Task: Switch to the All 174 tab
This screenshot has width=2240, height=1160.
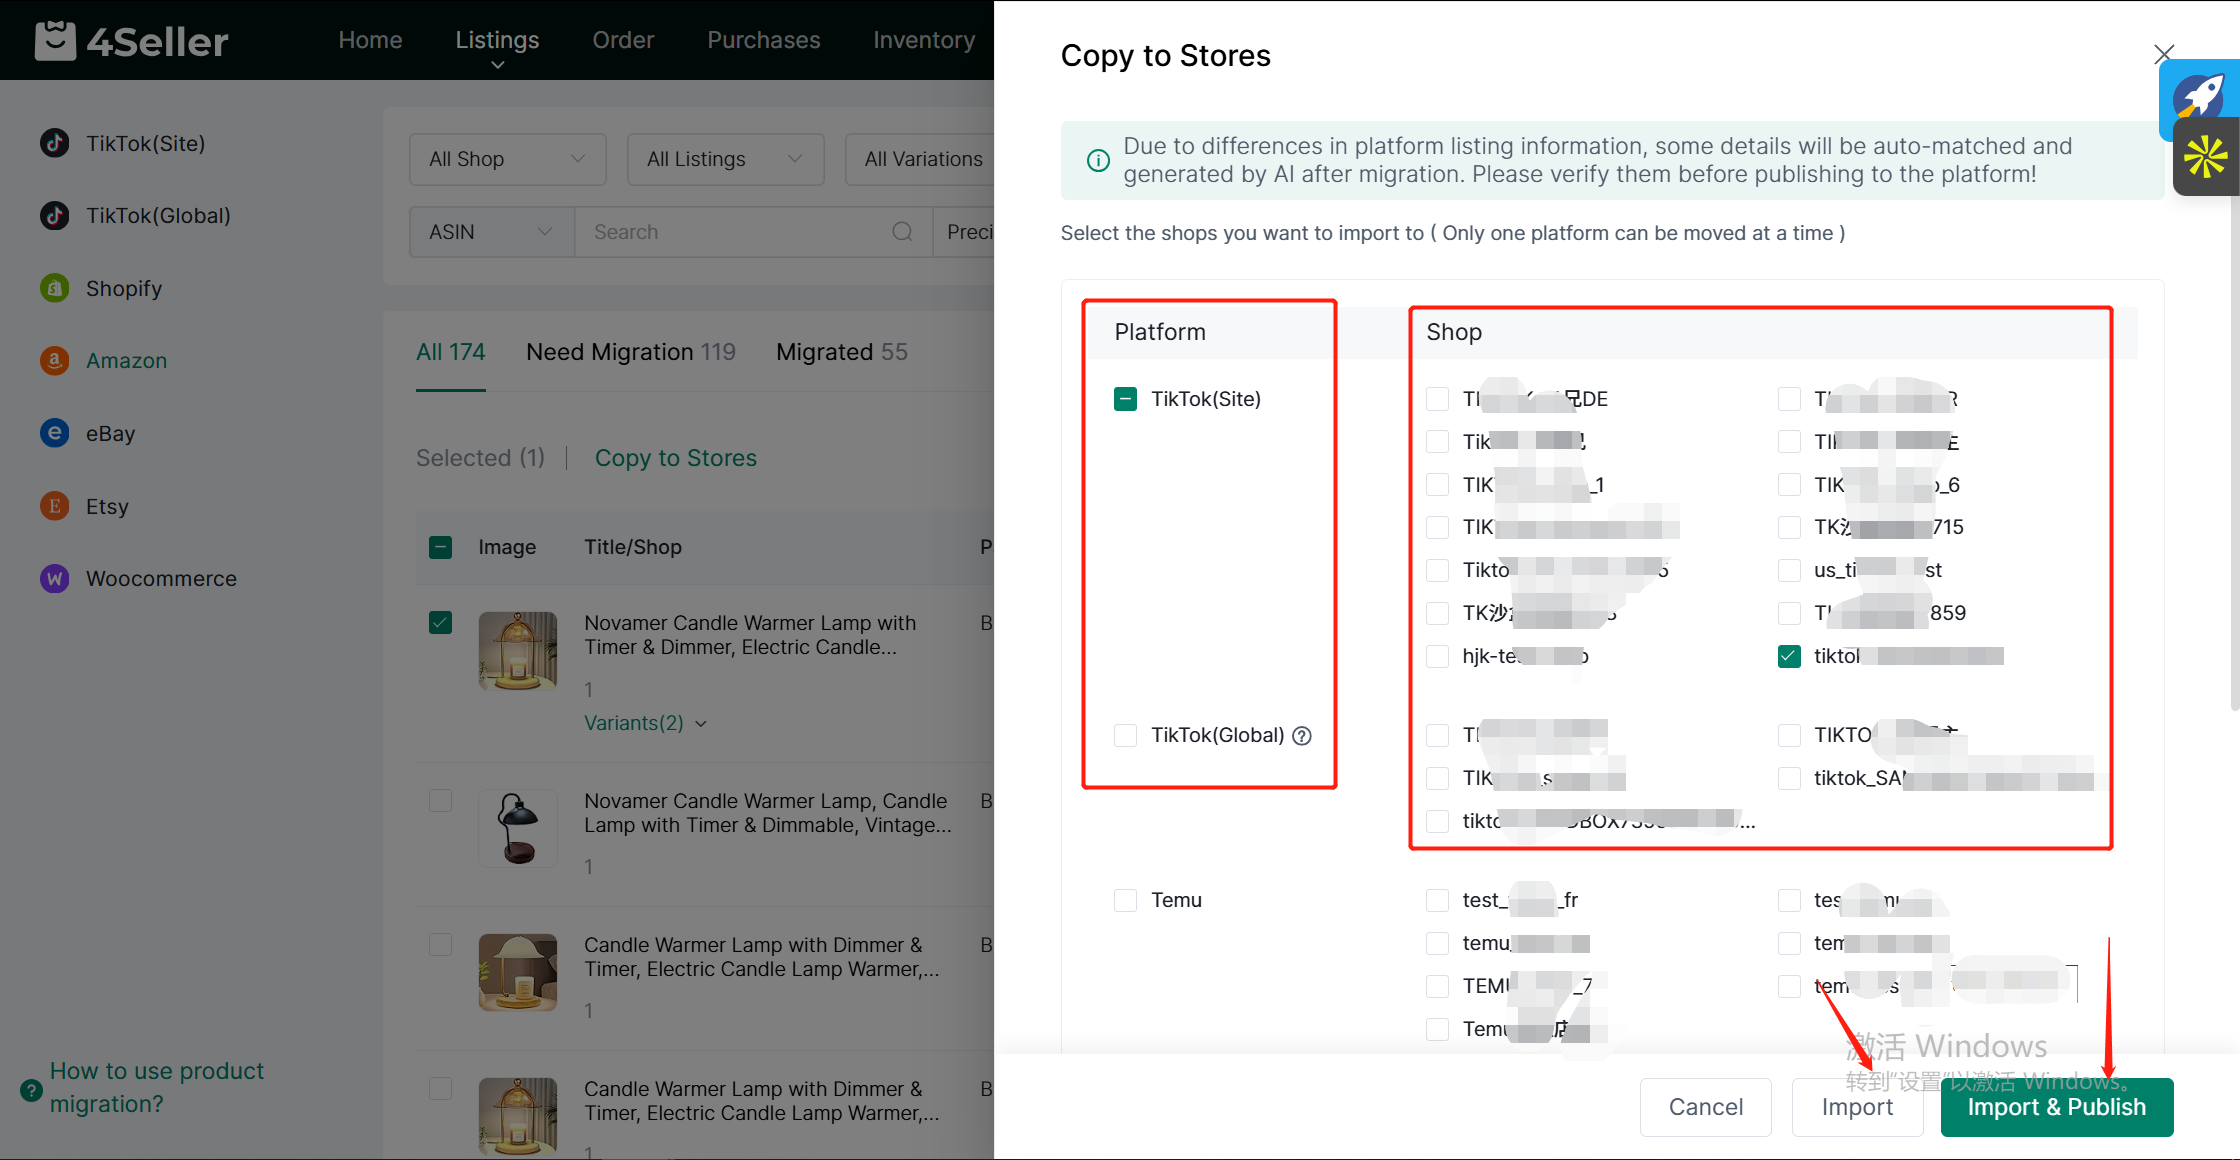Action: (x=450, y=352)
